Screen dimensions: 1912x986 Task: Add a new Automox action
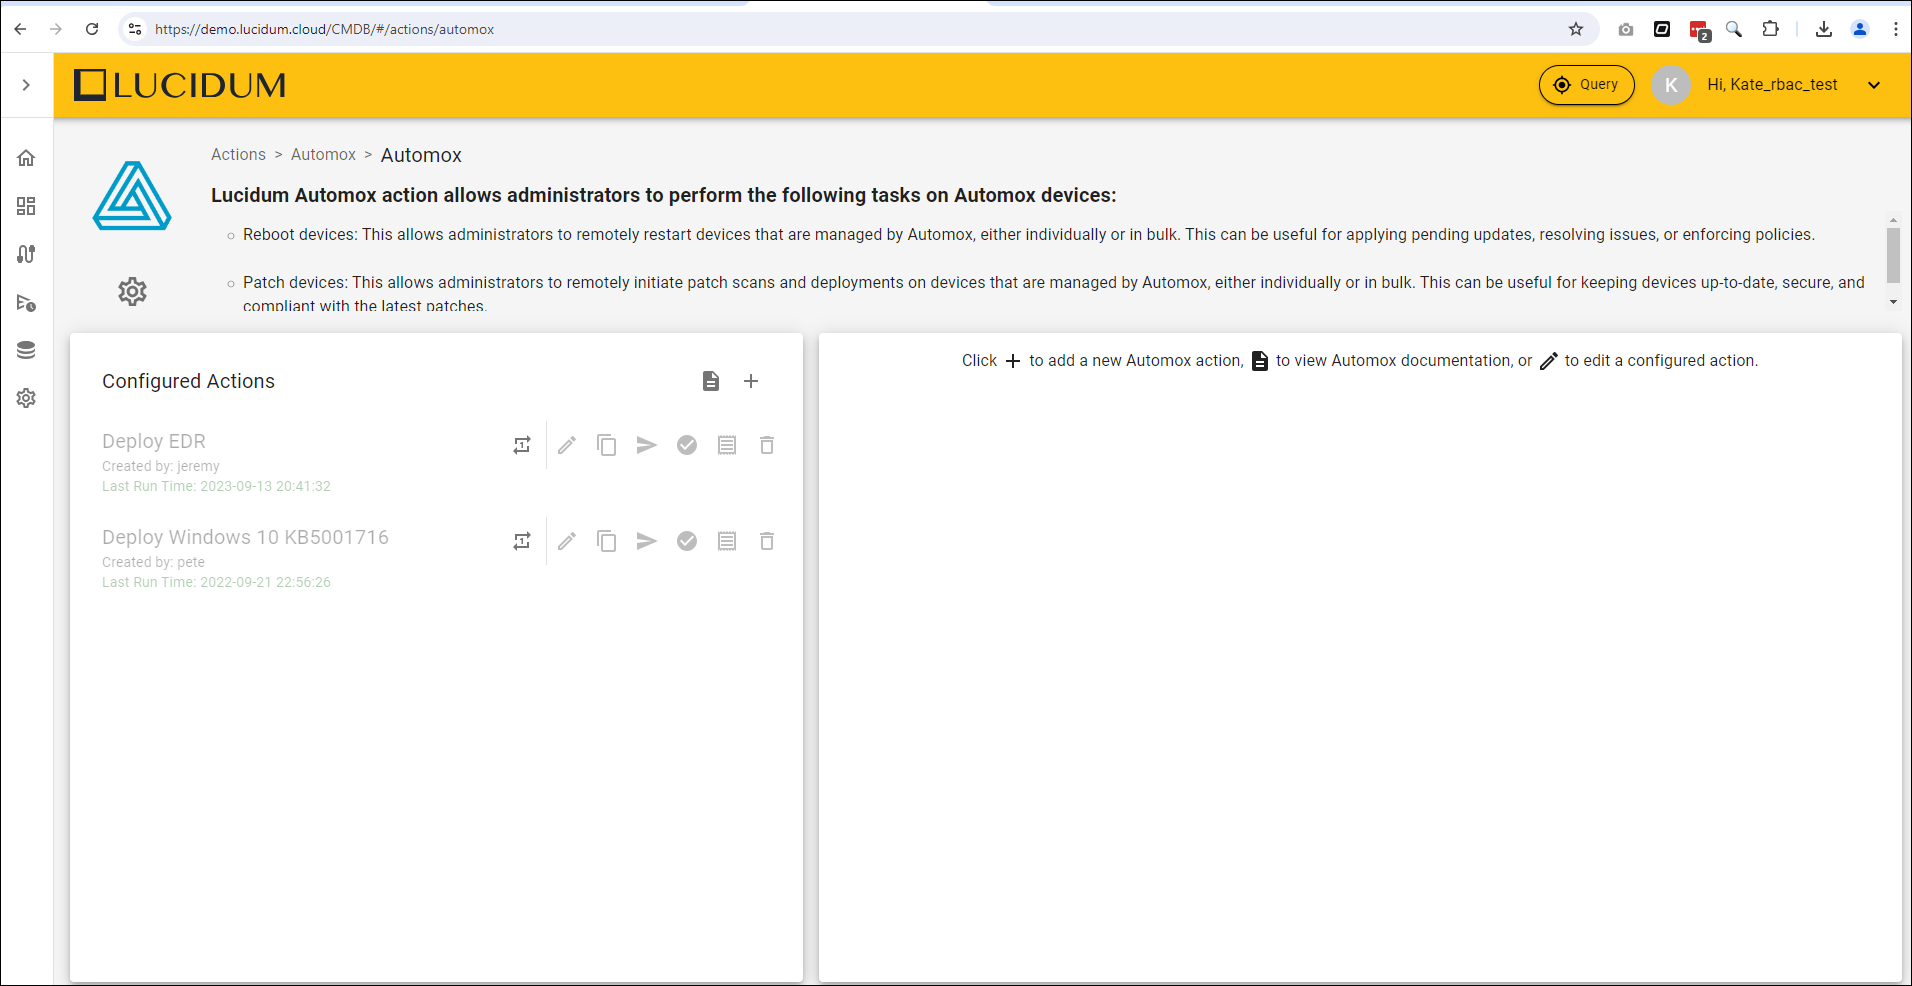pos(751,381)
